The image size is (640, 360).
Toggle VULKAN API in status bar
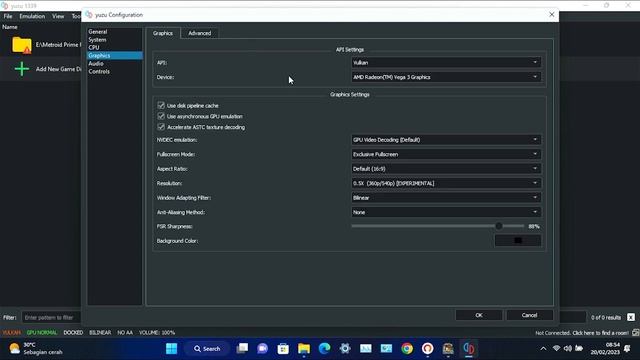[x=12, y=333]
